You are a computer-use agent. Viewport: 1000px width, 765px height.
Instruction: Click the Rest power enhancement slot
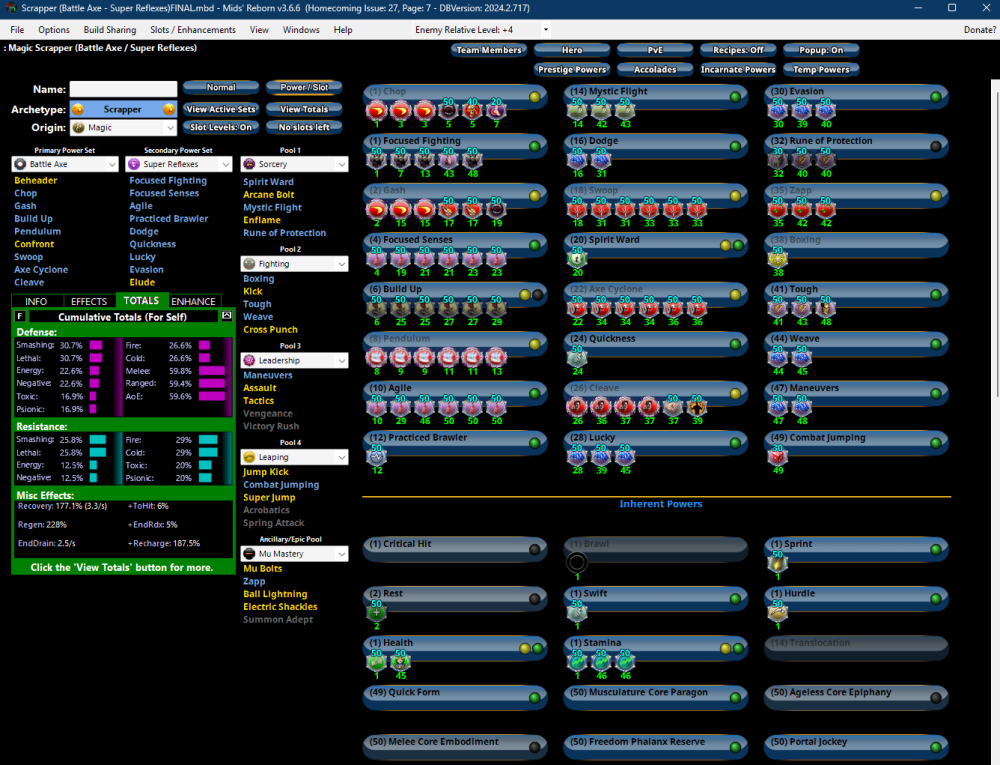tap(377, 612)
